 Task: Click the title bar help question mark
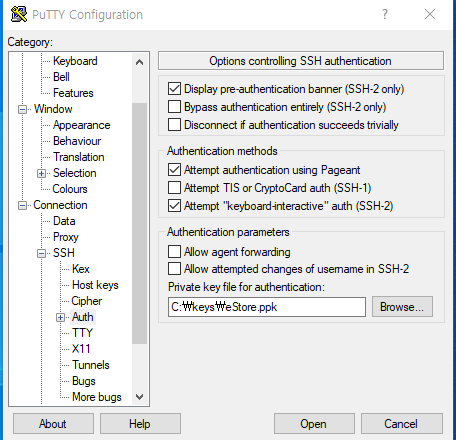click(385, 14)
